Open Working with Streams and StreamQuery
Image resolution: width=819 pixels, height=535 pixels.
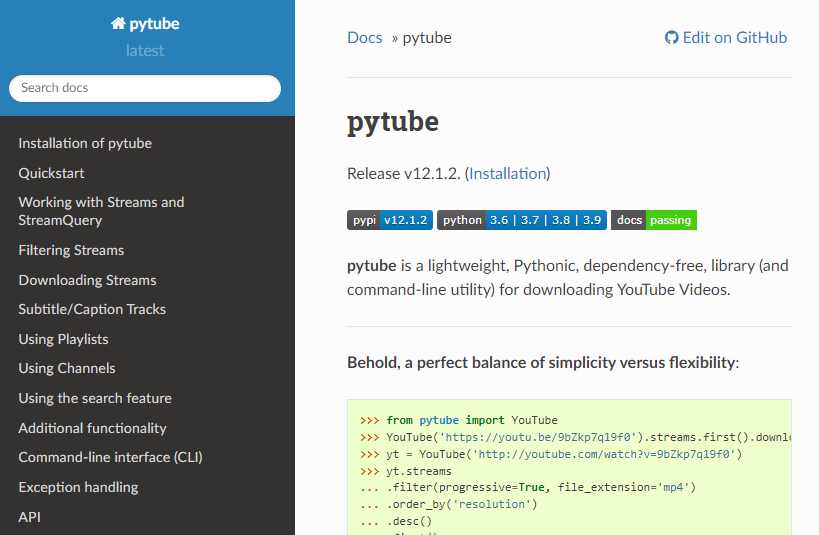tap(101, 211)
